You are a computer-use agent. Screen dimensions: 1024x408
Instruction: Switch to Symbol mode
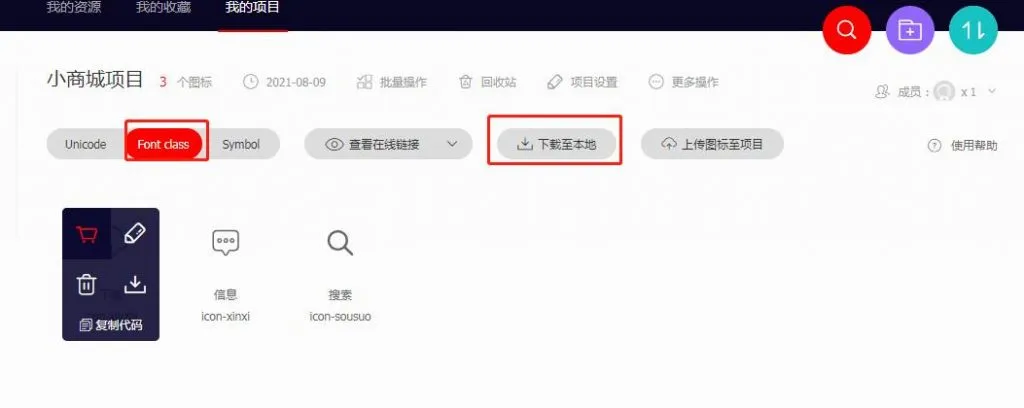pos(241,144)
